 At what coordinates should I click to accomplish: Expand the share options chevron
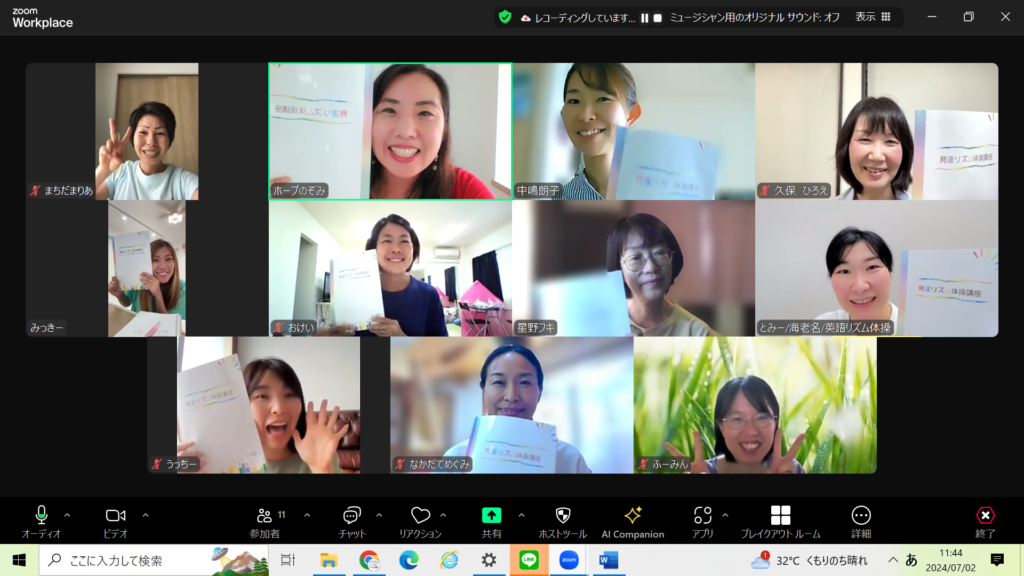click(521, 515)
